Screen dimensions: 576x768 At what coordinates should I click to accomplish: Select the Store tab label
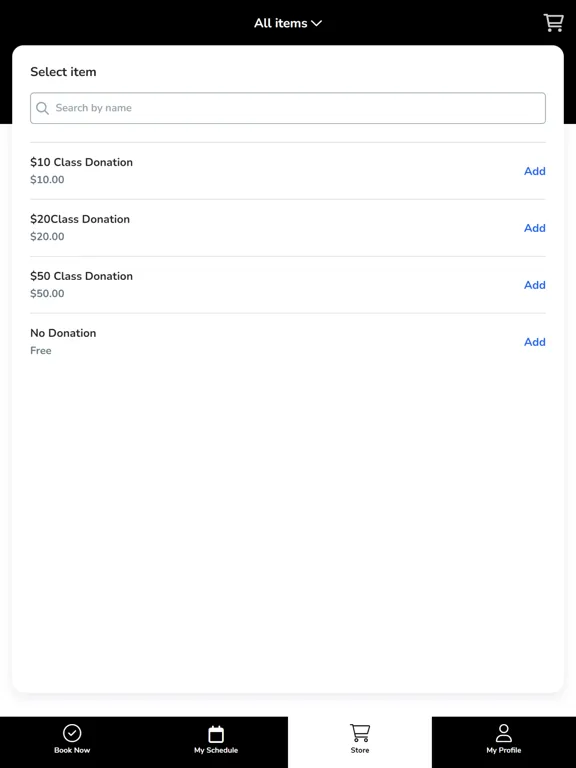click(360, 750)
